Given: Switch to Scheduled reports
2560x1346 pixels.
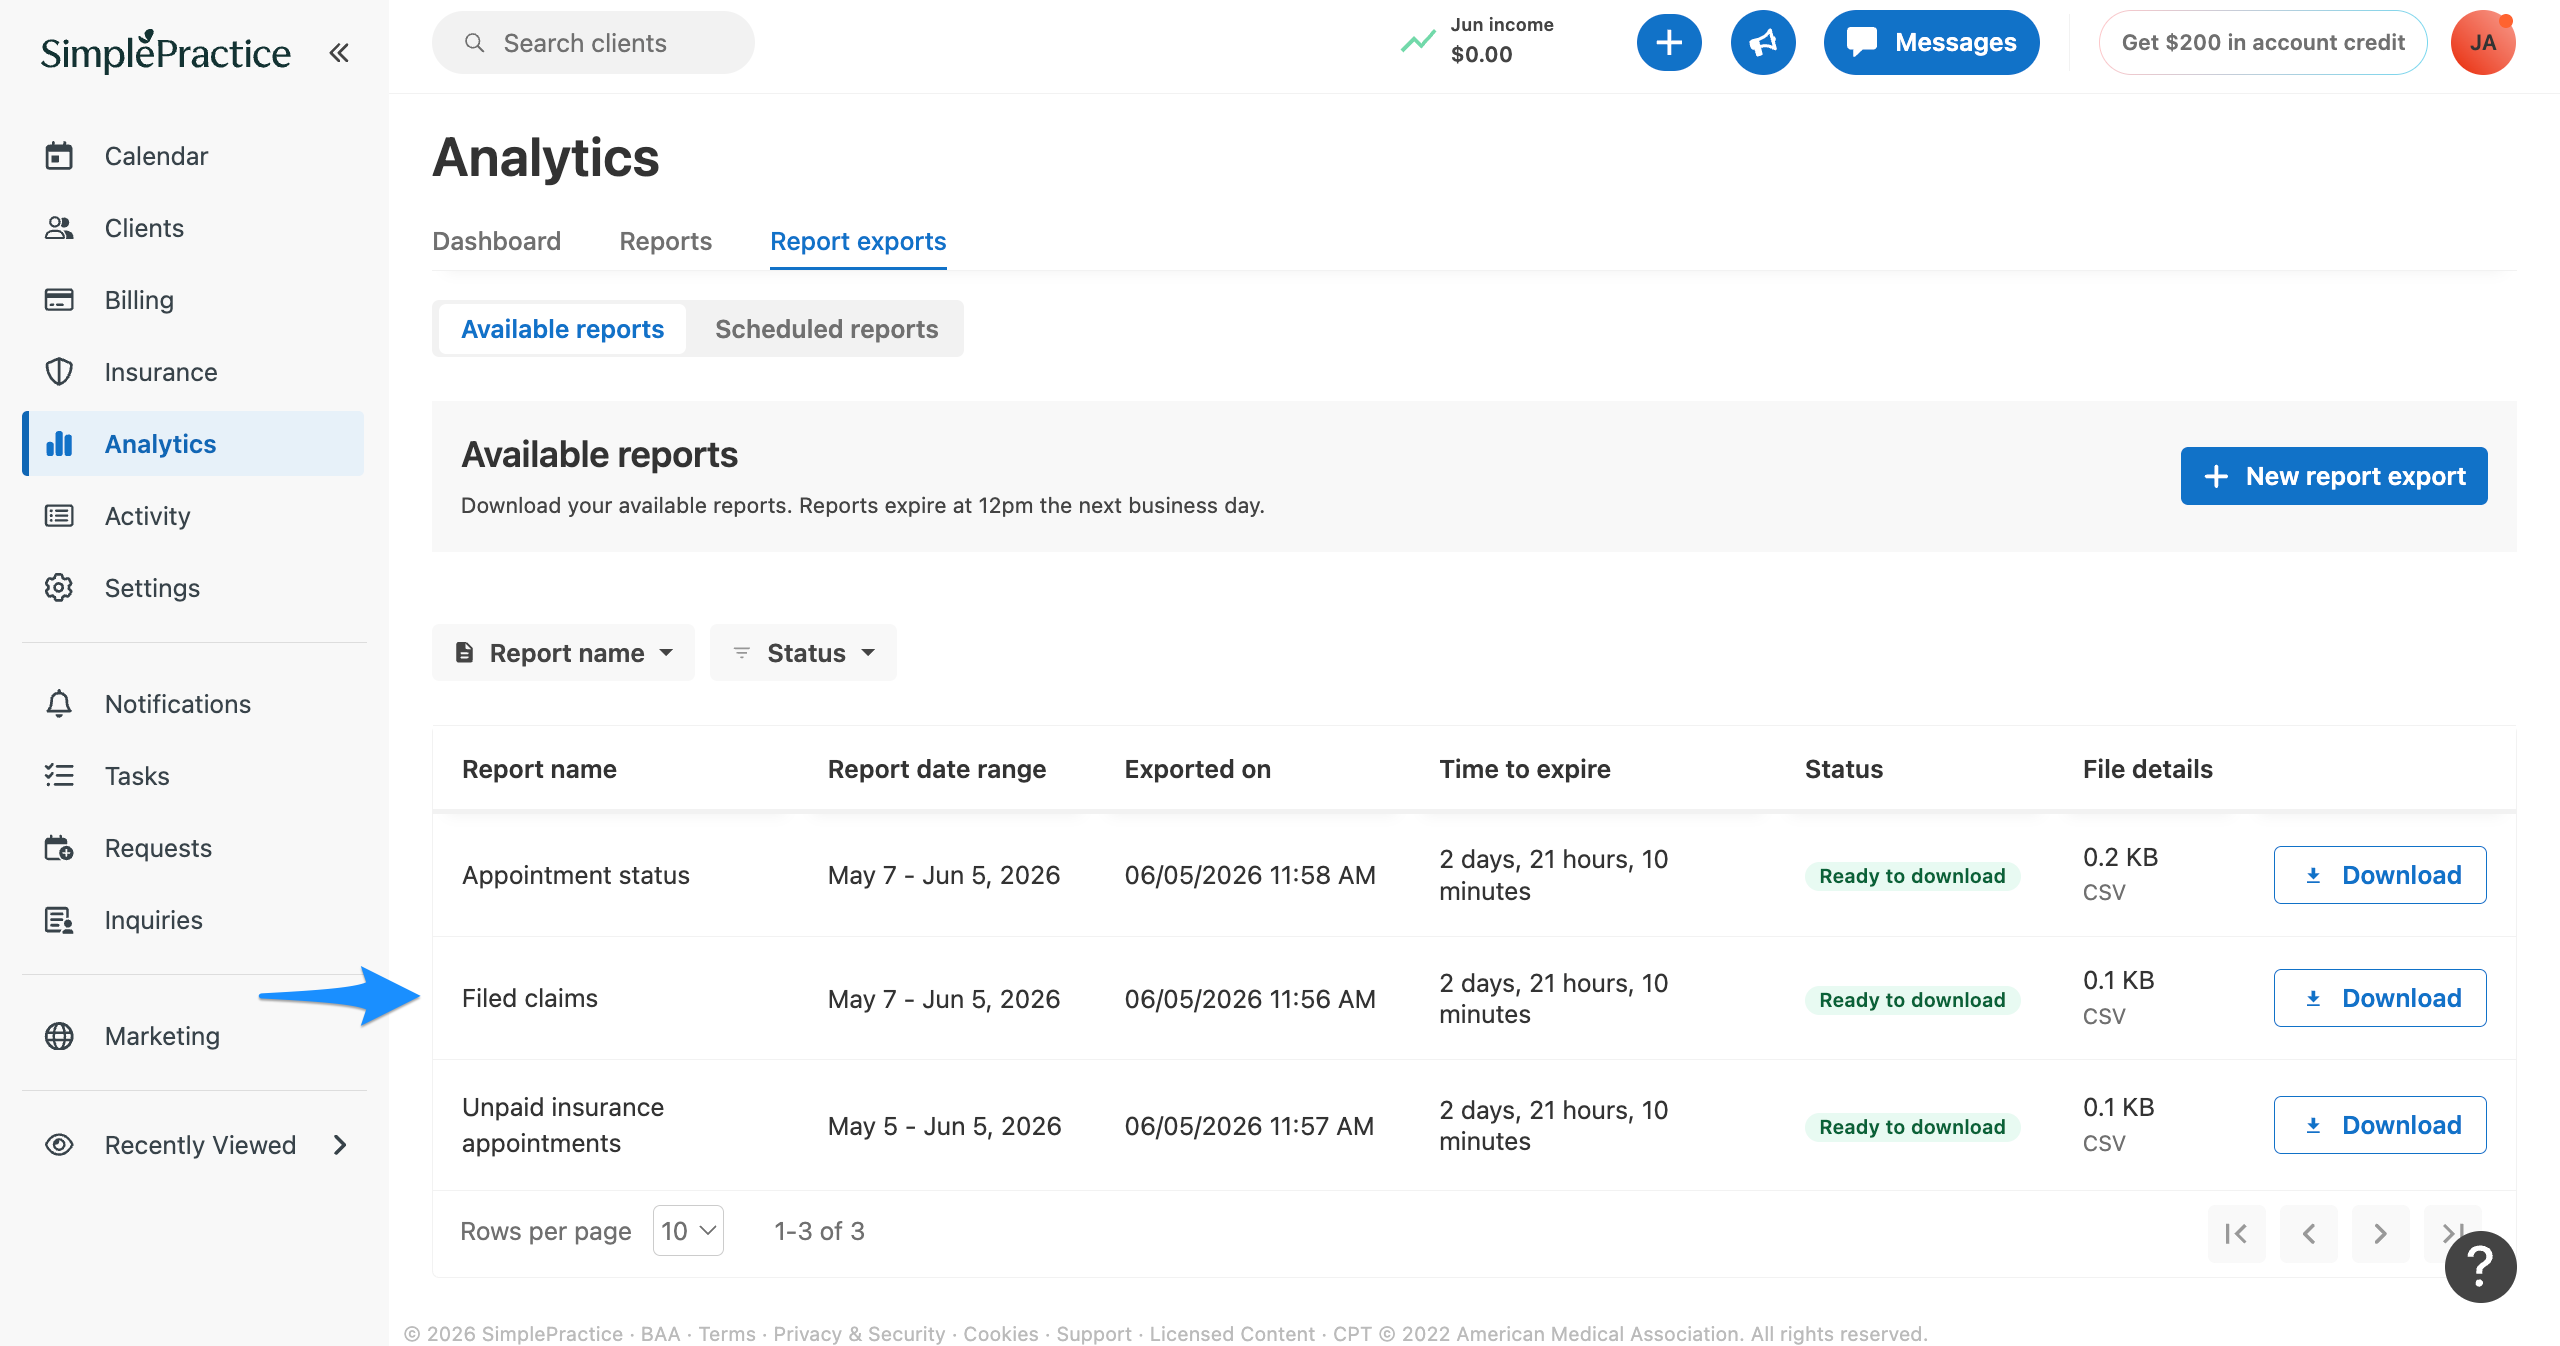Looking at the screenshot, I should [x=826, y=329].
